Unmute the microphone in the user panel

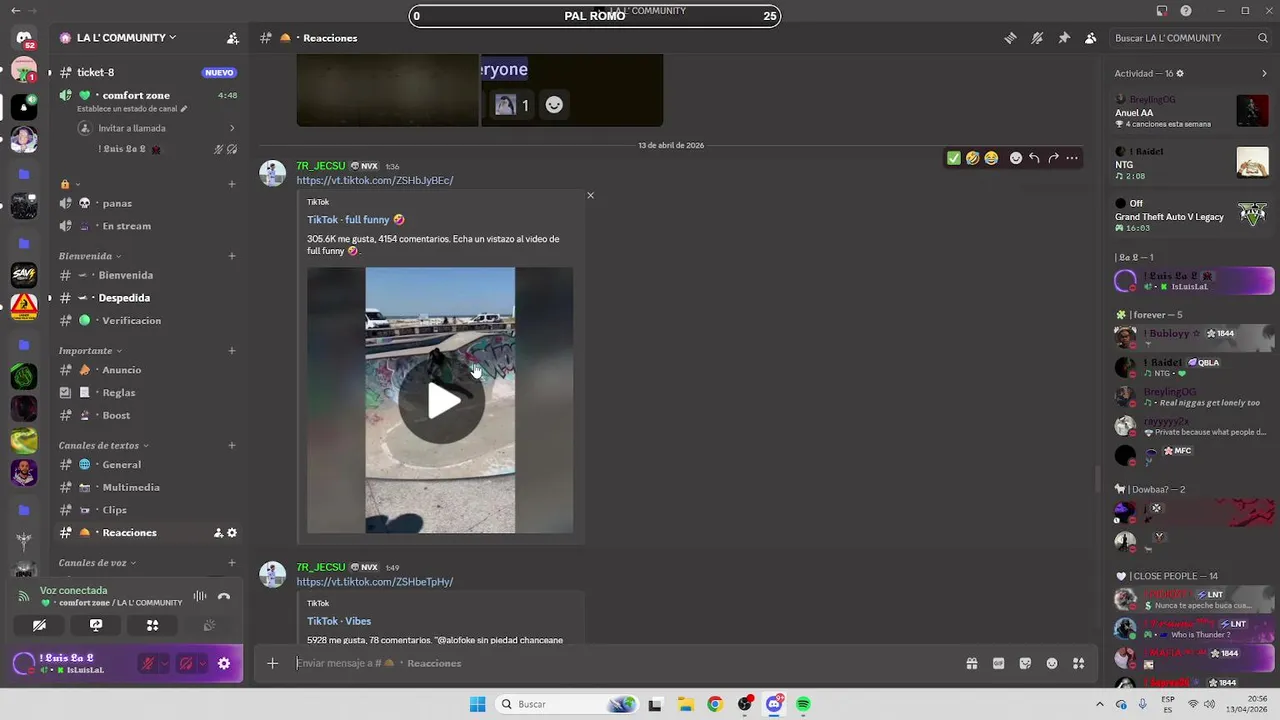pyautogui.click(x=148, y=663)
